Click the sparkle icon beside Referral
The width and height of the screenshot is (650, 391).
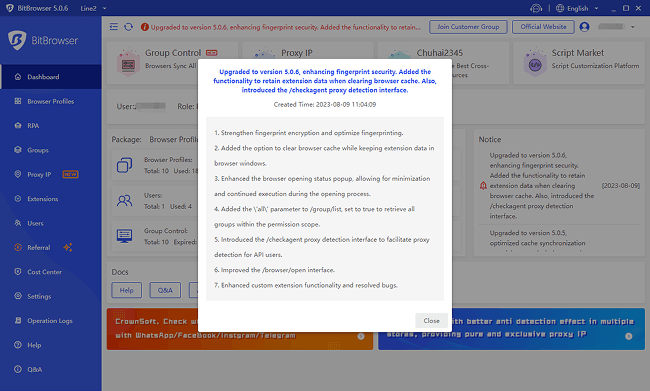click(68, 247)
